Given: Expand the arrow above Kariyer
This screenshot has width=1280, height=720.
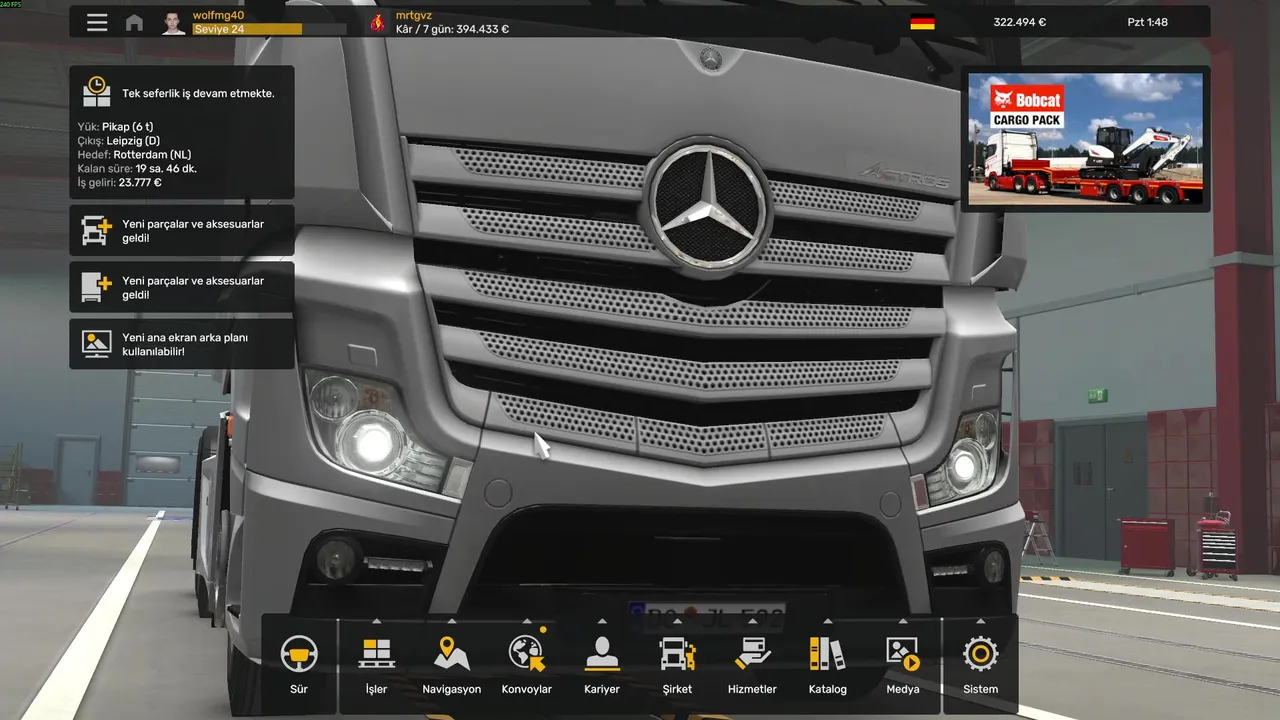Looking at the screenshot, I should coord(602,621).
